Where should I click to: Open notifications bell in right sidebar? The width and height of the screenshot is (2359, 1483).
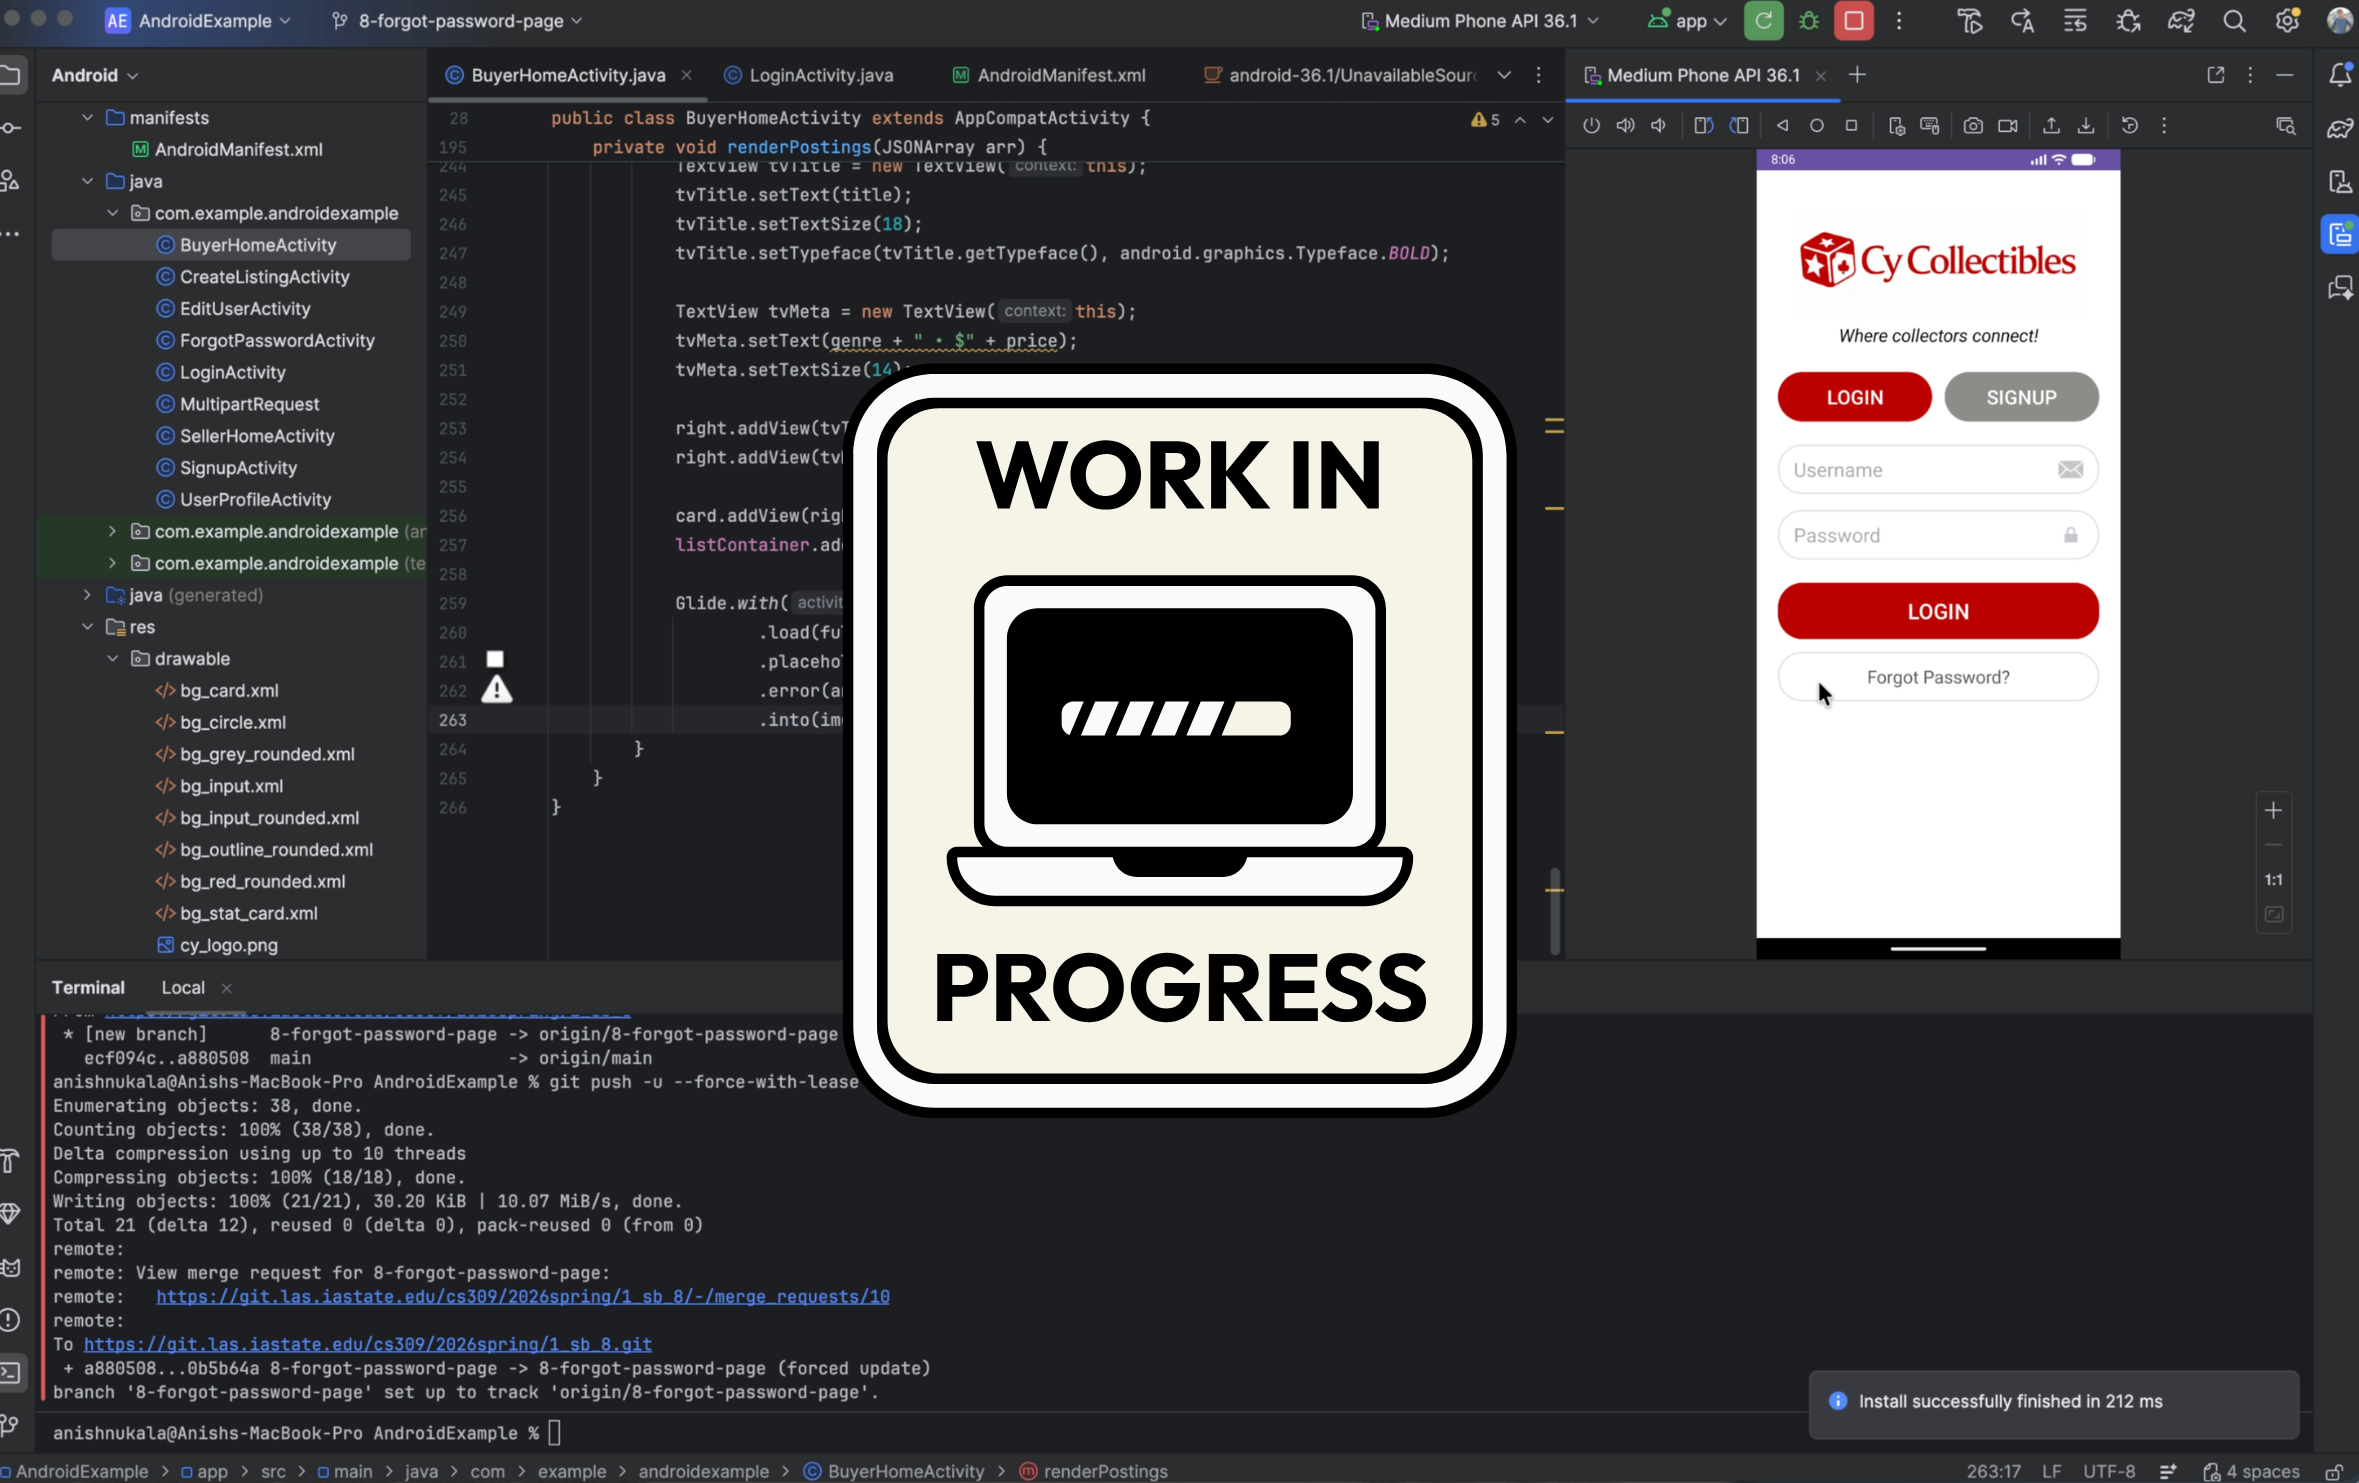pyautogui.click(x=2340, y=75)
